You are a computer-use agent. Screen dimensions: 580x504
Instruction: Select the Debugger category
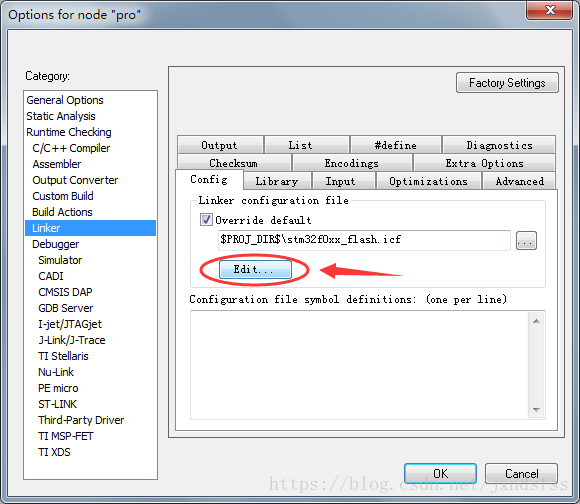click(55, 244)
